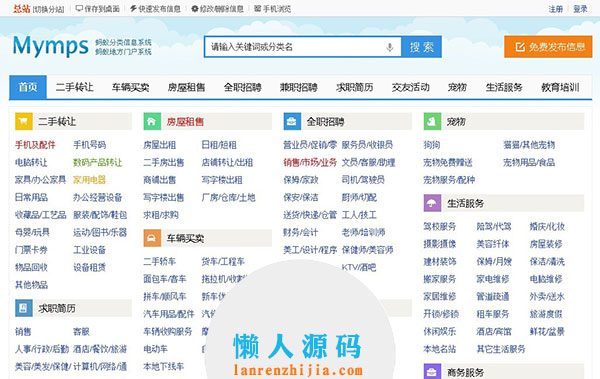The width and height of the screenshot is (600, 379).
Task: Open the 汽车用品/配件 link
Action: (x=169, y=314)
